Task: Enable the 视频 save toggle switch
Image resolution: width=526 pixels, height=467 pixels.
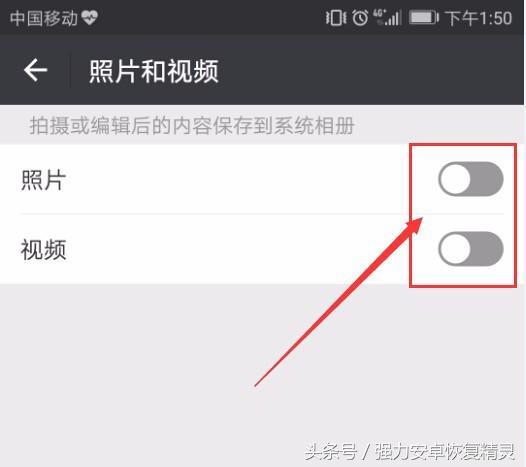Action: (471, 249)
